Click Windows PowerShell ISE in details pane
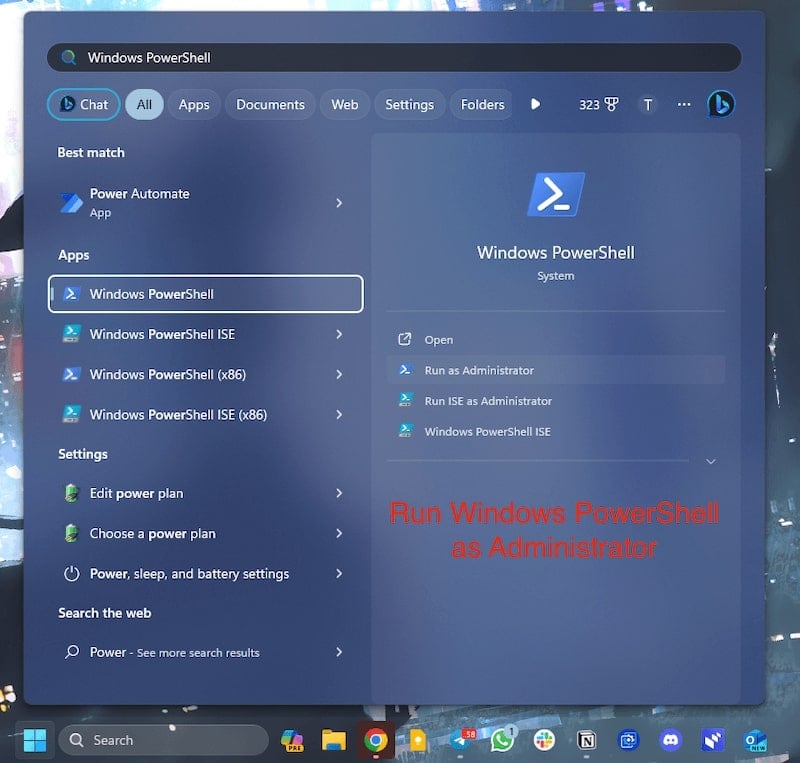 [556, 431]
